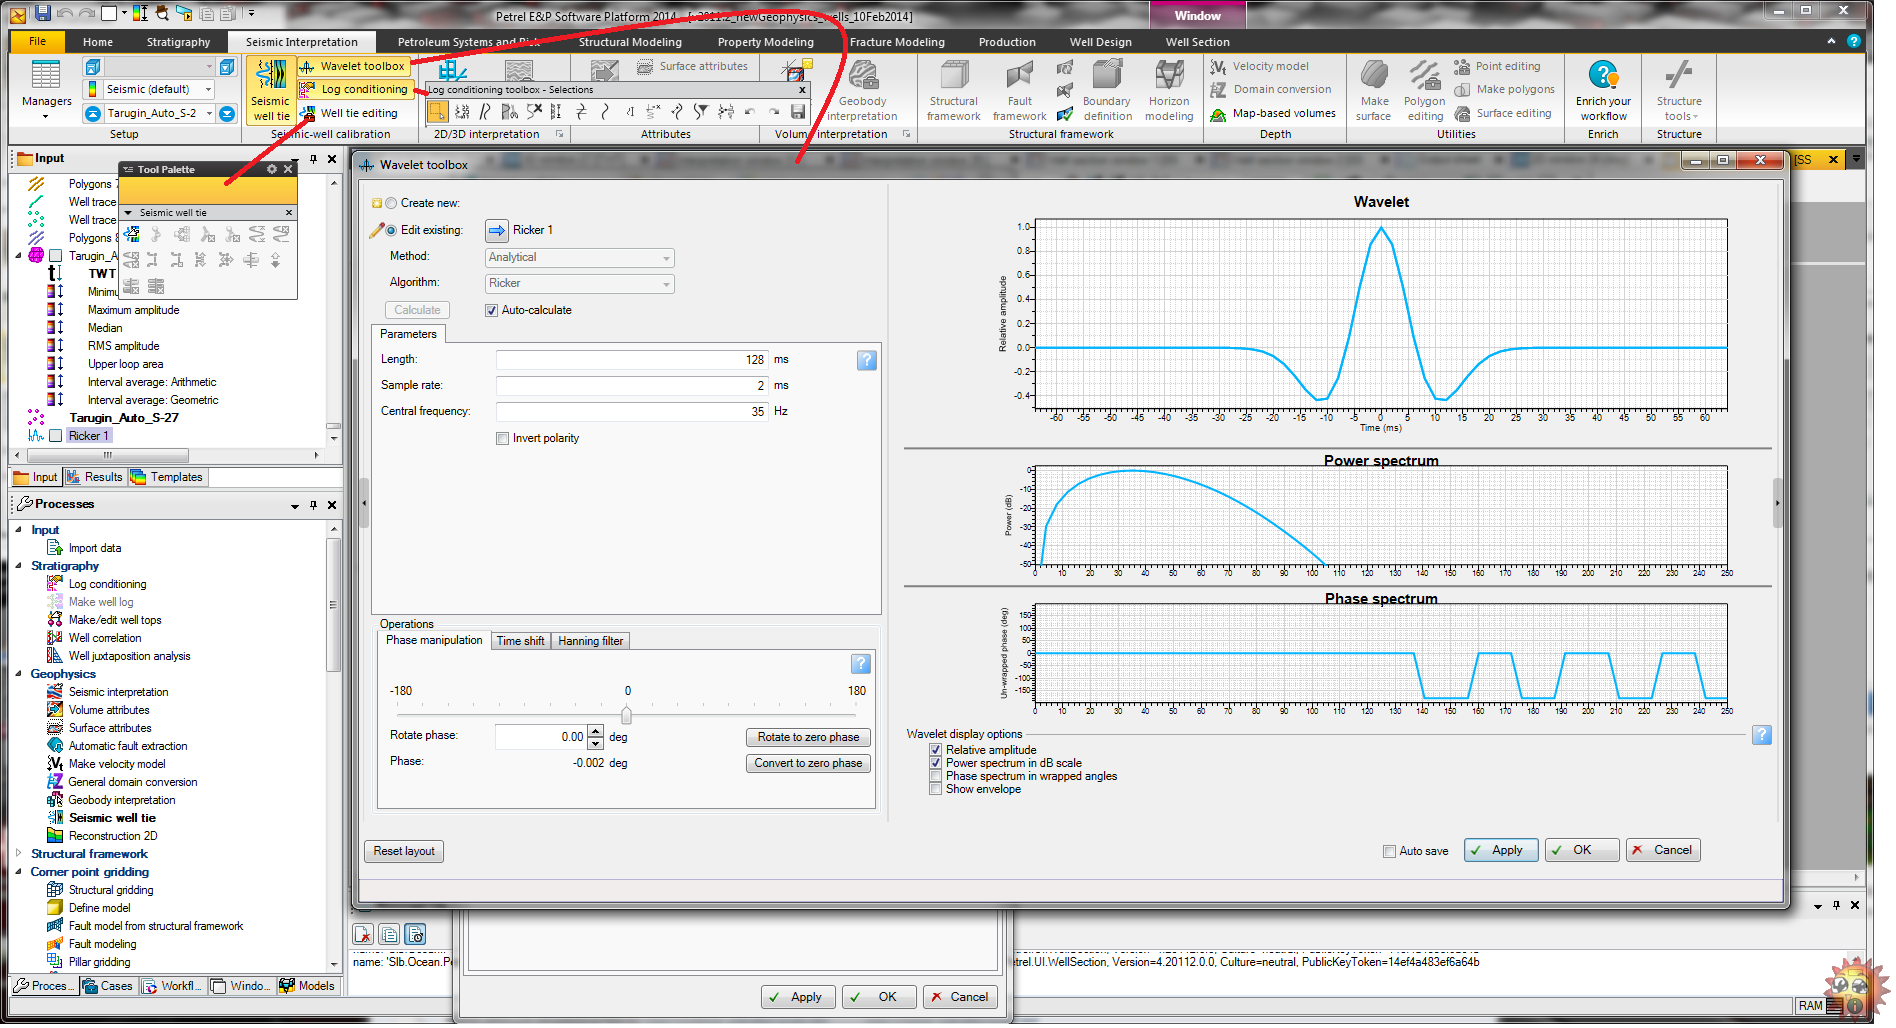
Task: Switch to Results pane tab
Action: coord(95,477)
